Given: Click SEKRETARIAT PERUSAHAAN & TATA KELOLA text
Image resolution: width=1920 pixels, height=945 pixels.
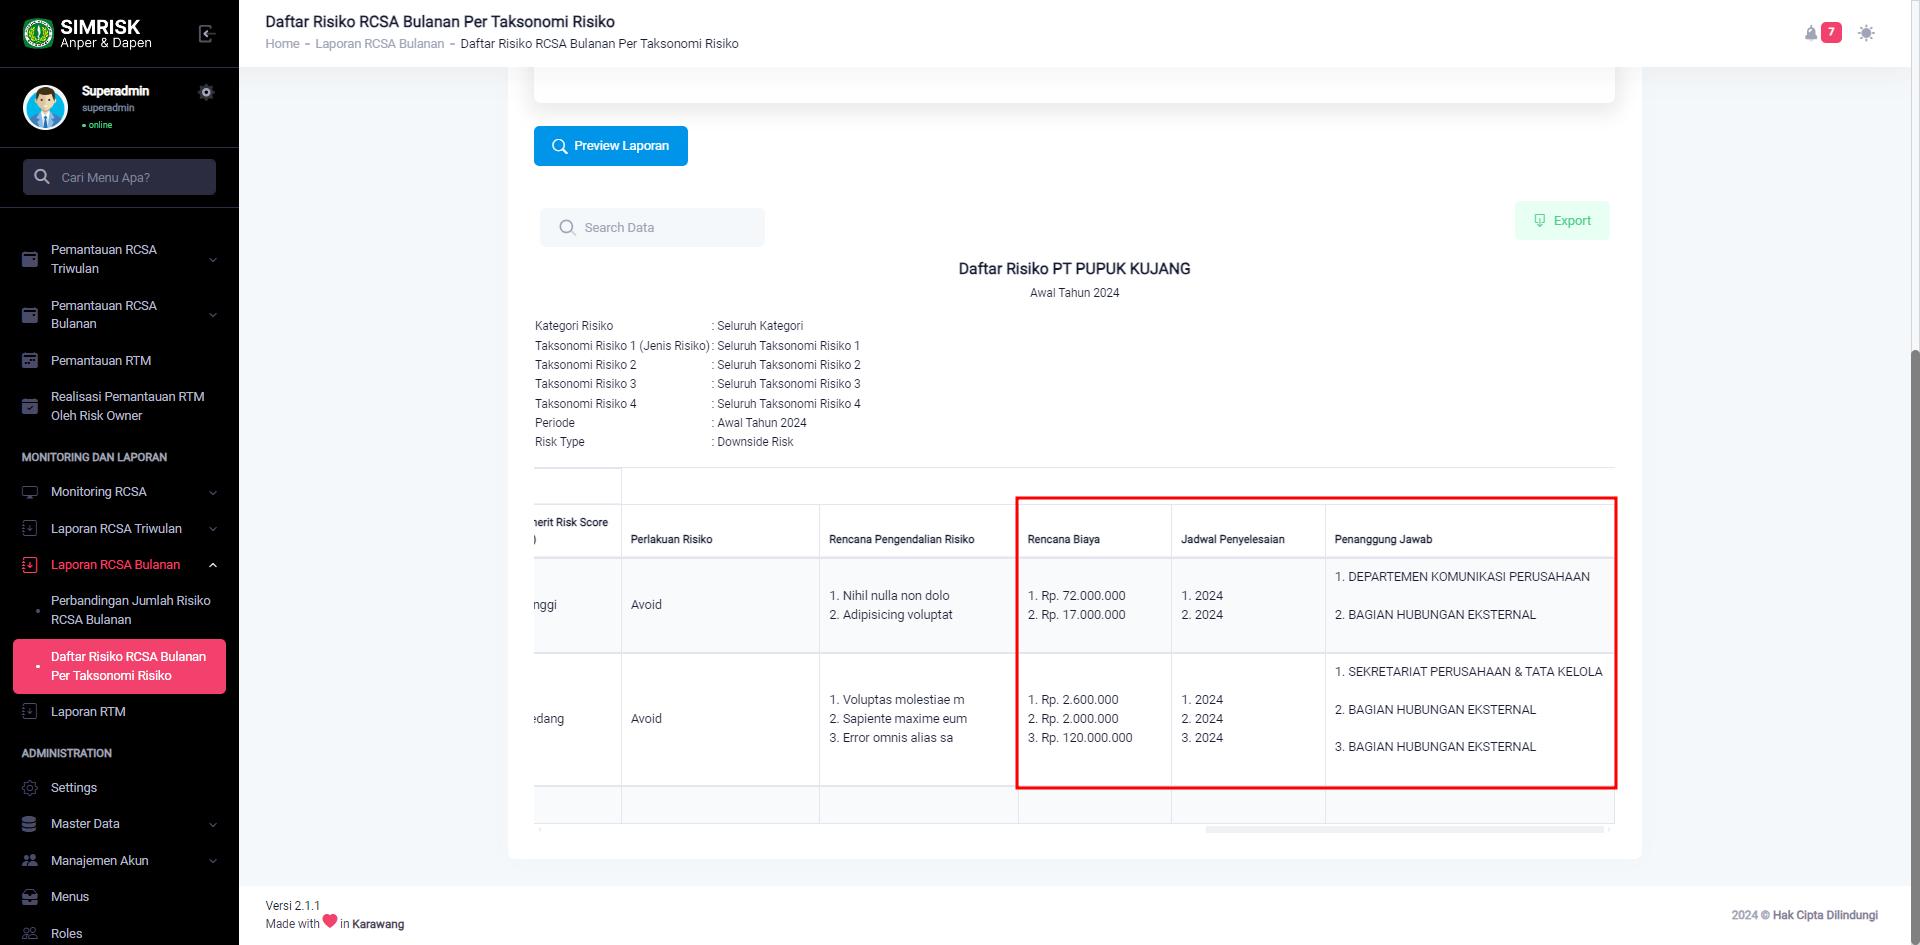Looking at the screenshot, I should pos(1475,672).
